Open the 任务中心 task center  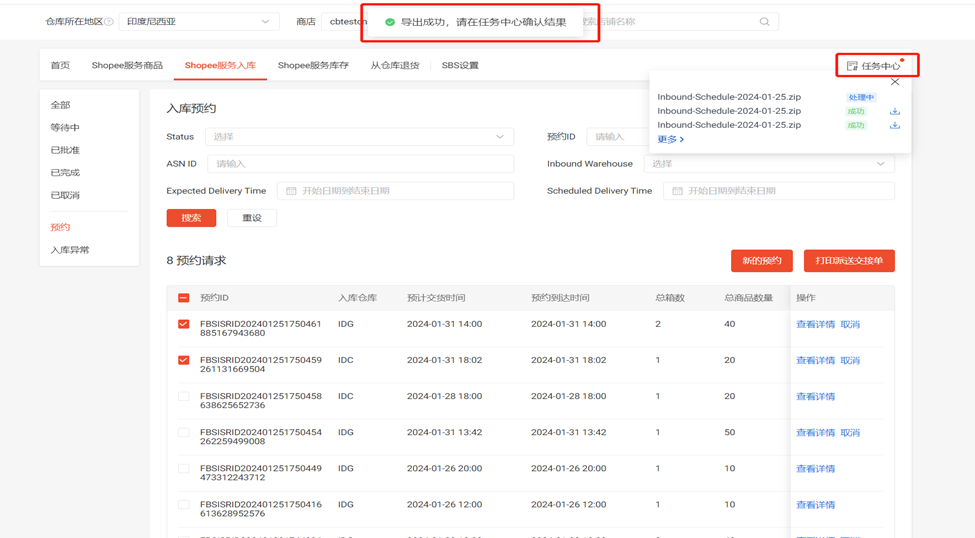876,66
